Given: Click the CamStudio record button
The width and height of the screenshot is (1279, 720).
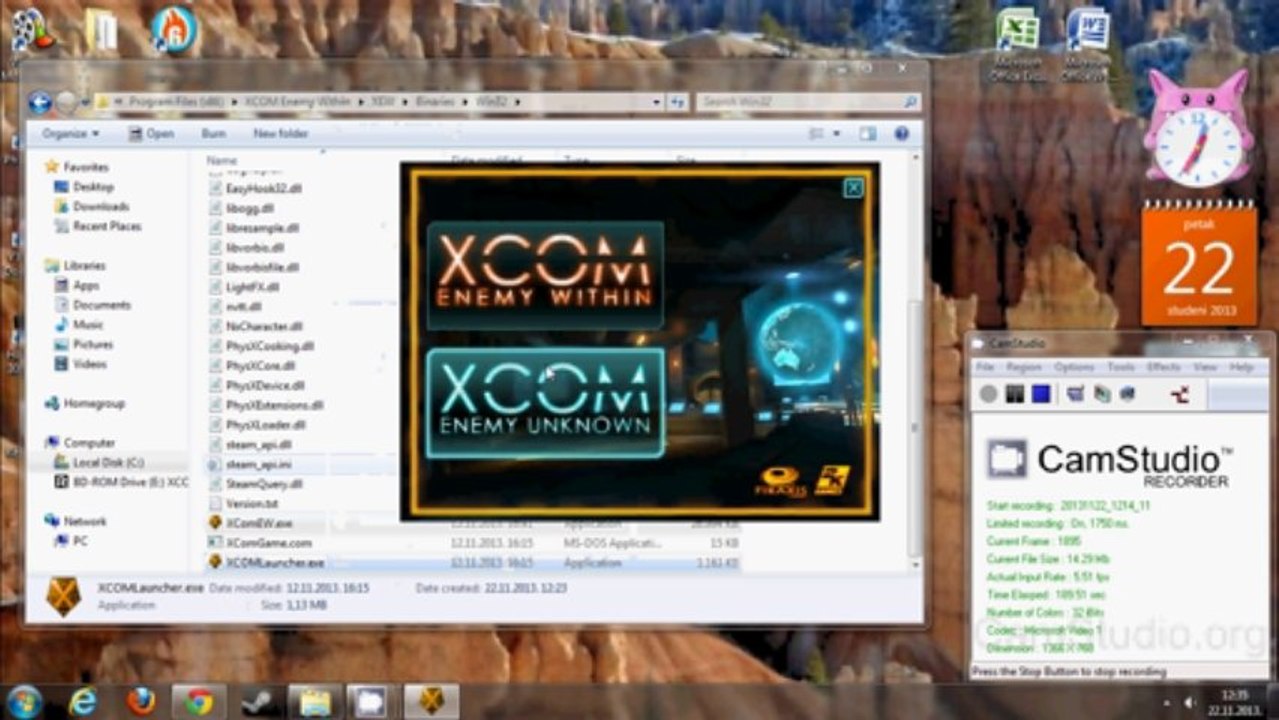Looking at the screenshot, I should (989, 394).
